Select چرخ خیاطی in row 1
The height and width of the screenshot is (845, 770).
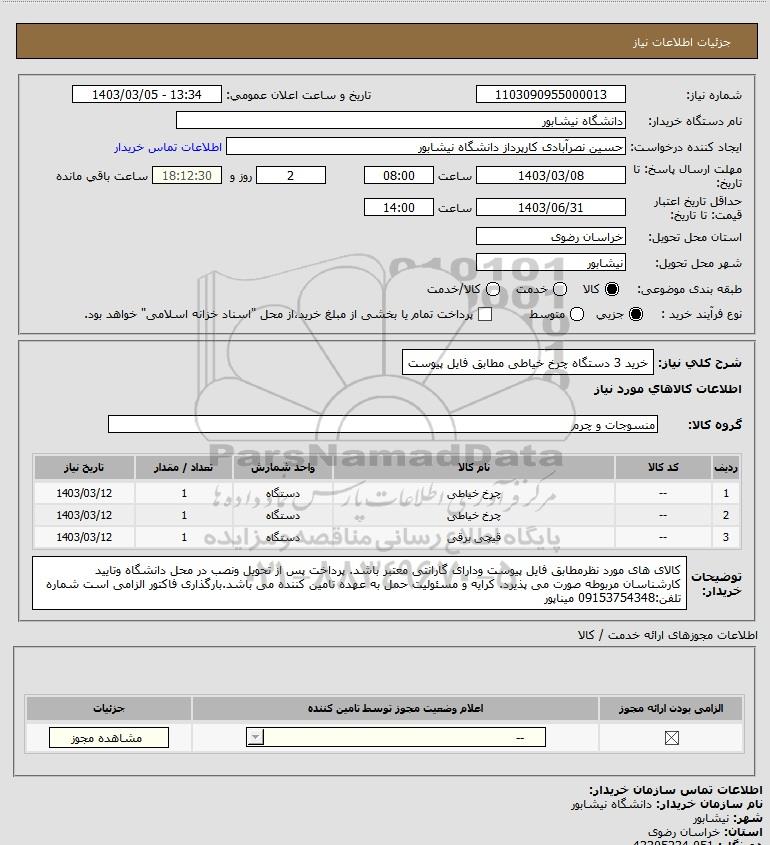click(474, 493)
